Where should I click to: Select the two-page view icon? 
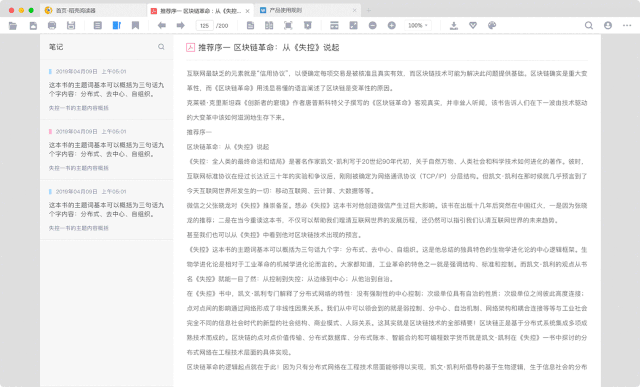269,25
